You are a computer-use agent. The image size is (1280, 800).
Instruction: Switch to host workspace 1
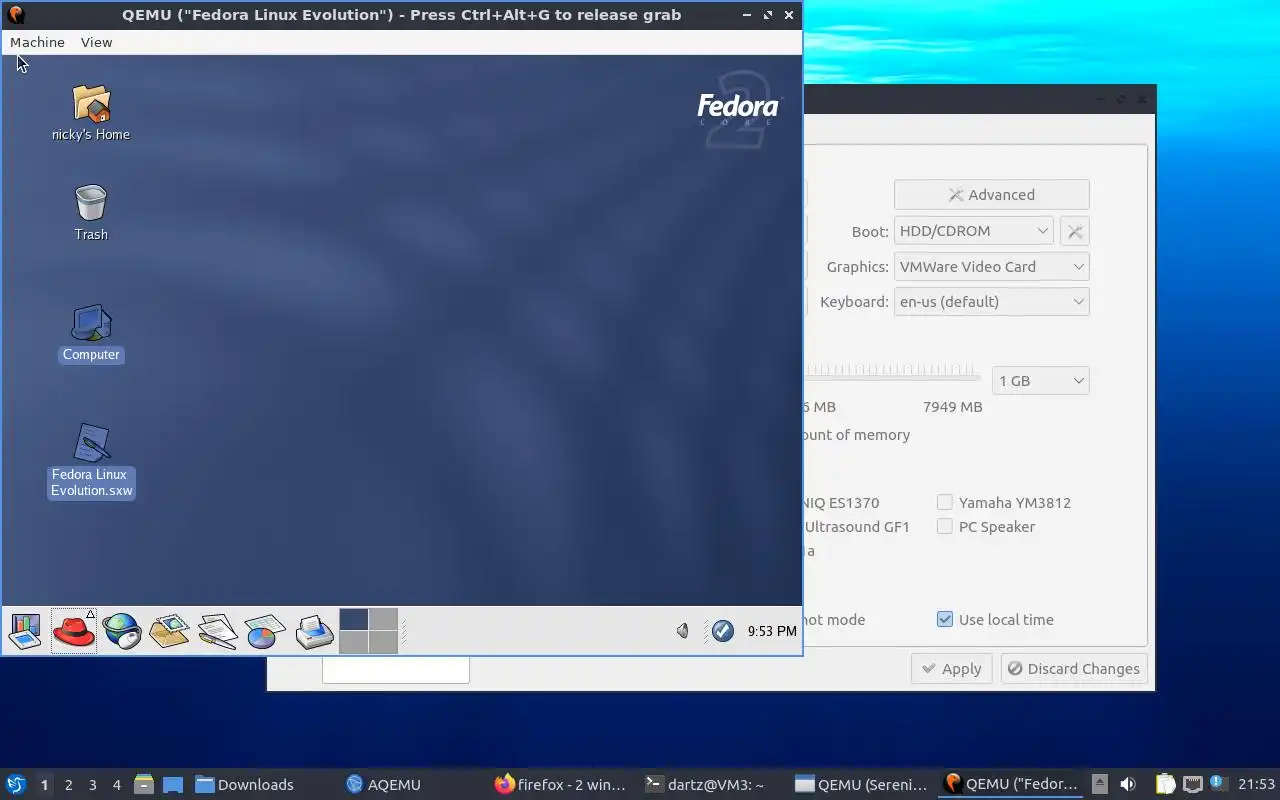(x=44, y=785)
